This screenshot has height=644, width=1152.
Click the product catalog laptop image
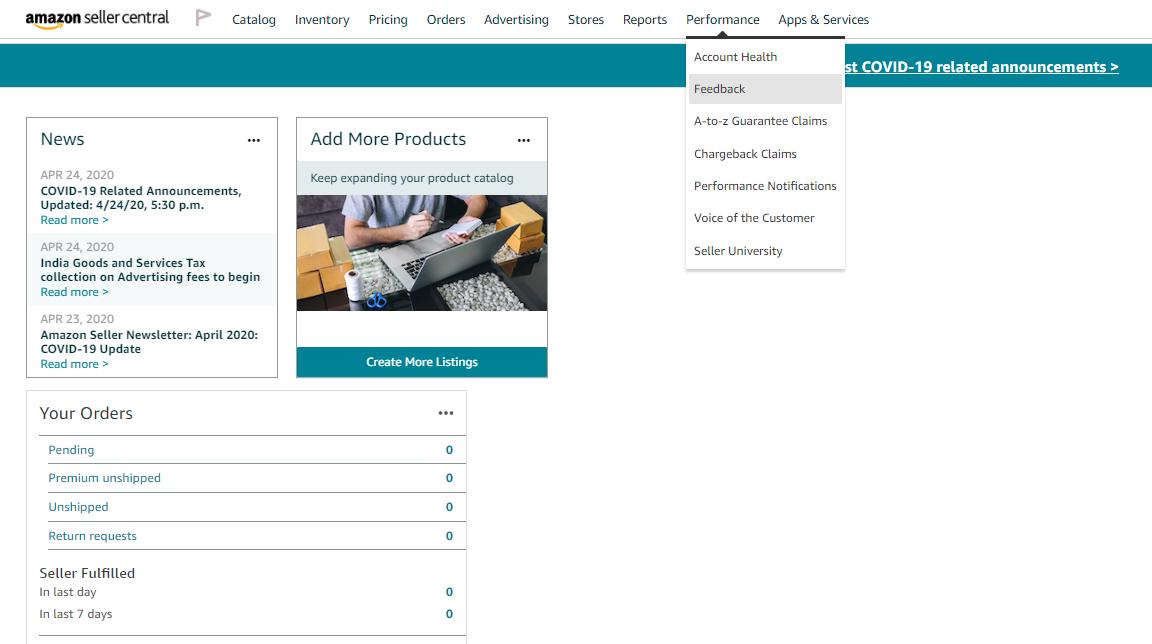(422, 253)
